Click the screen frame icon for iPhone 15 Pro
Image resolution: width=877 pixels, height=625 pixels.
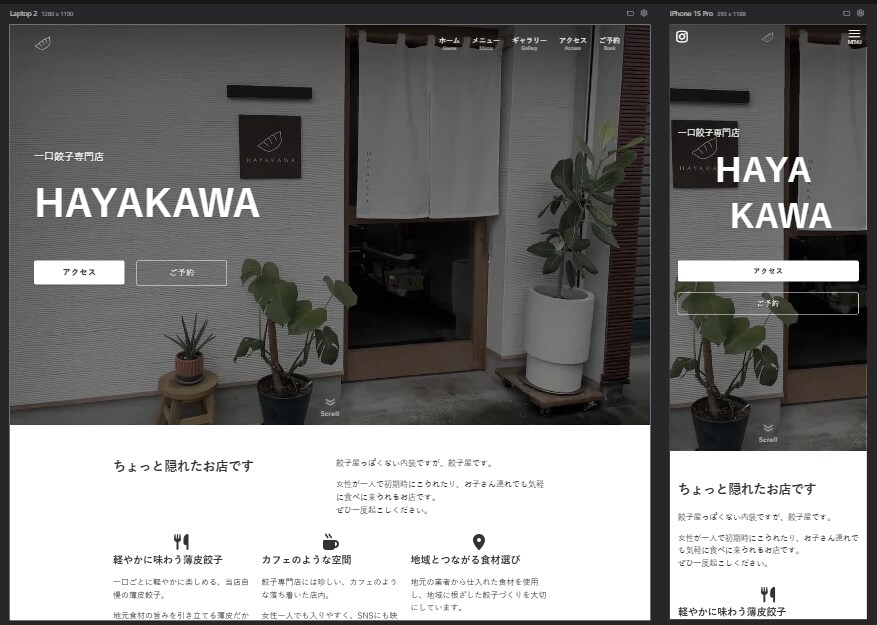(846, 13)
